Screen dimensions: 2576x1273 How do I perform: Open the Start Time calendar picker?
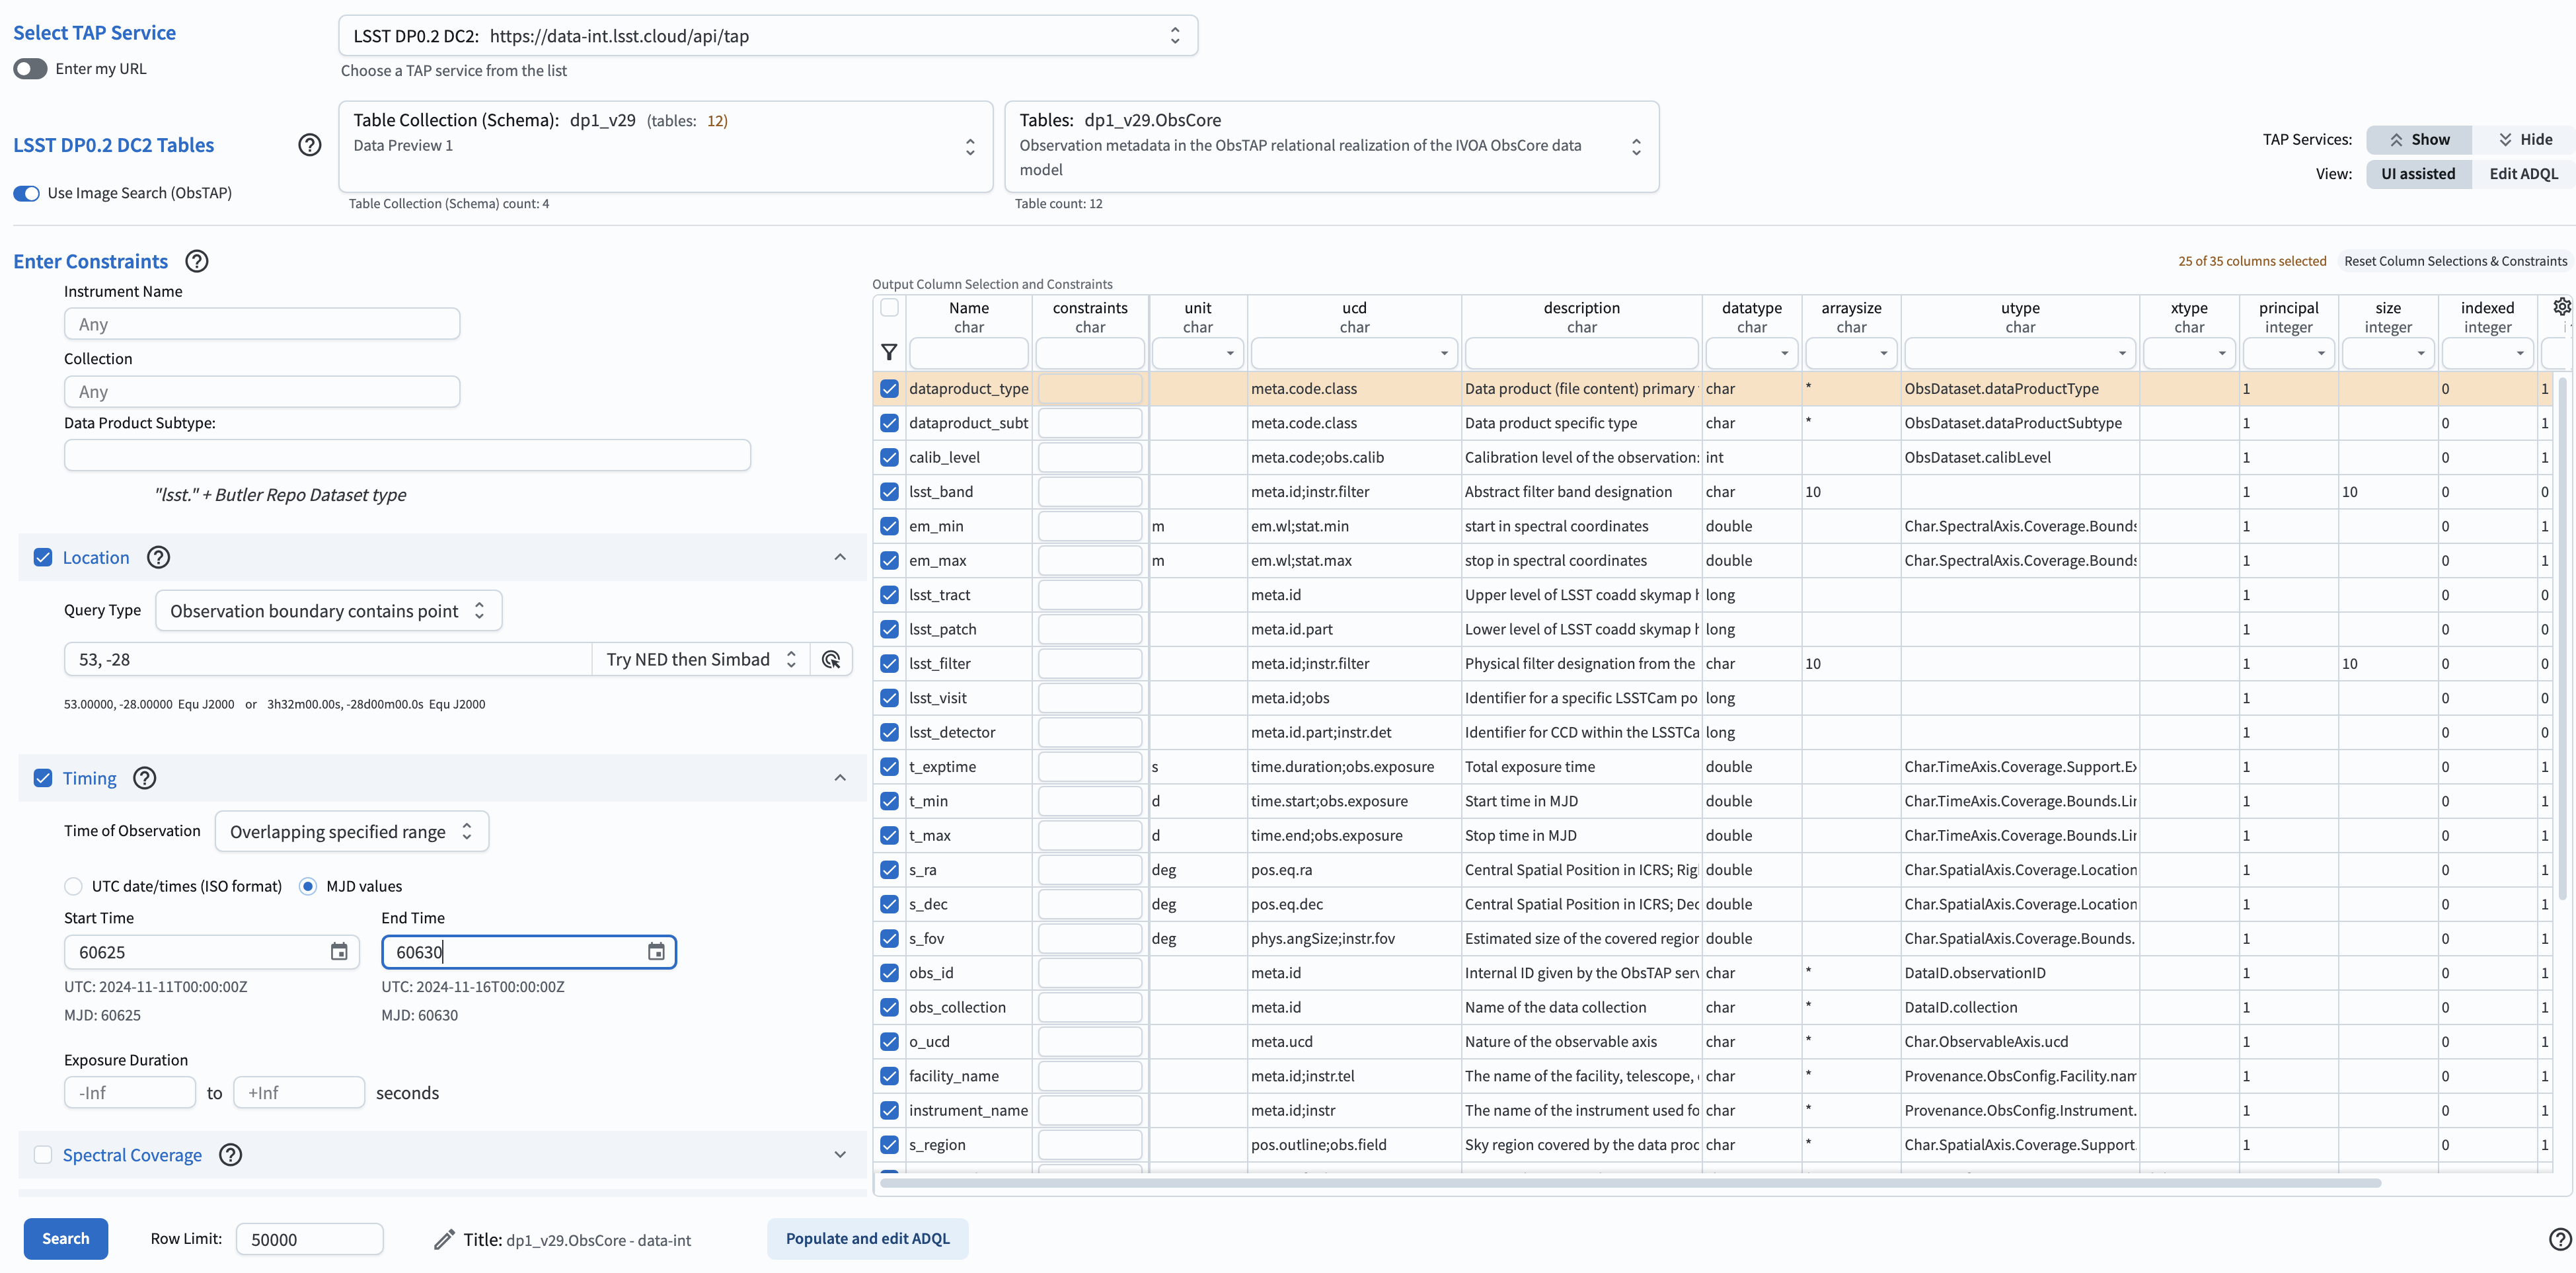[339, 952]
